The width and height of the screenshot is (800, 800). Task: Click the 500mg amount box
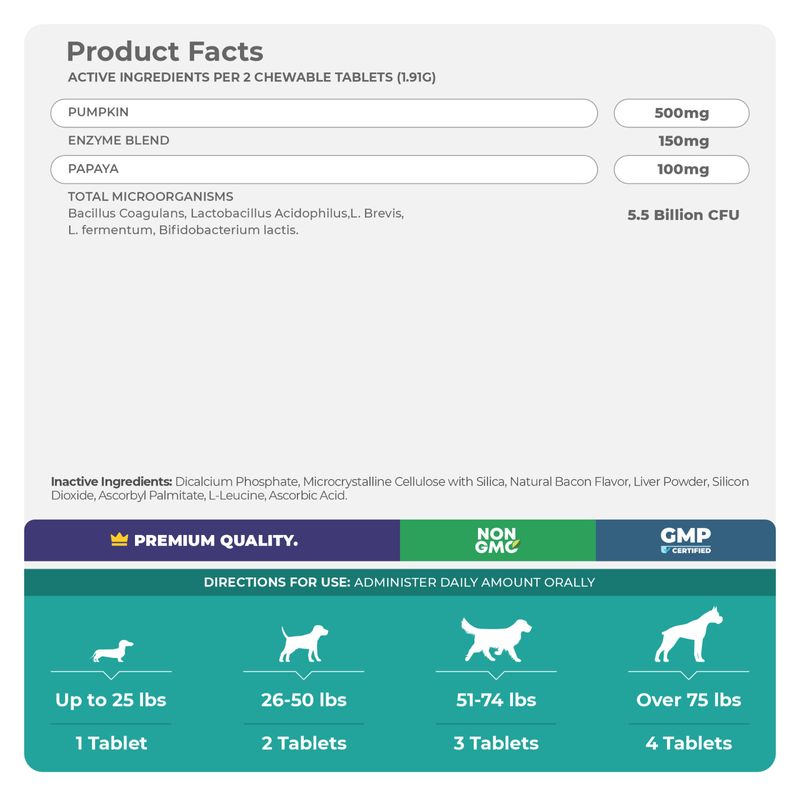(682, 113)
